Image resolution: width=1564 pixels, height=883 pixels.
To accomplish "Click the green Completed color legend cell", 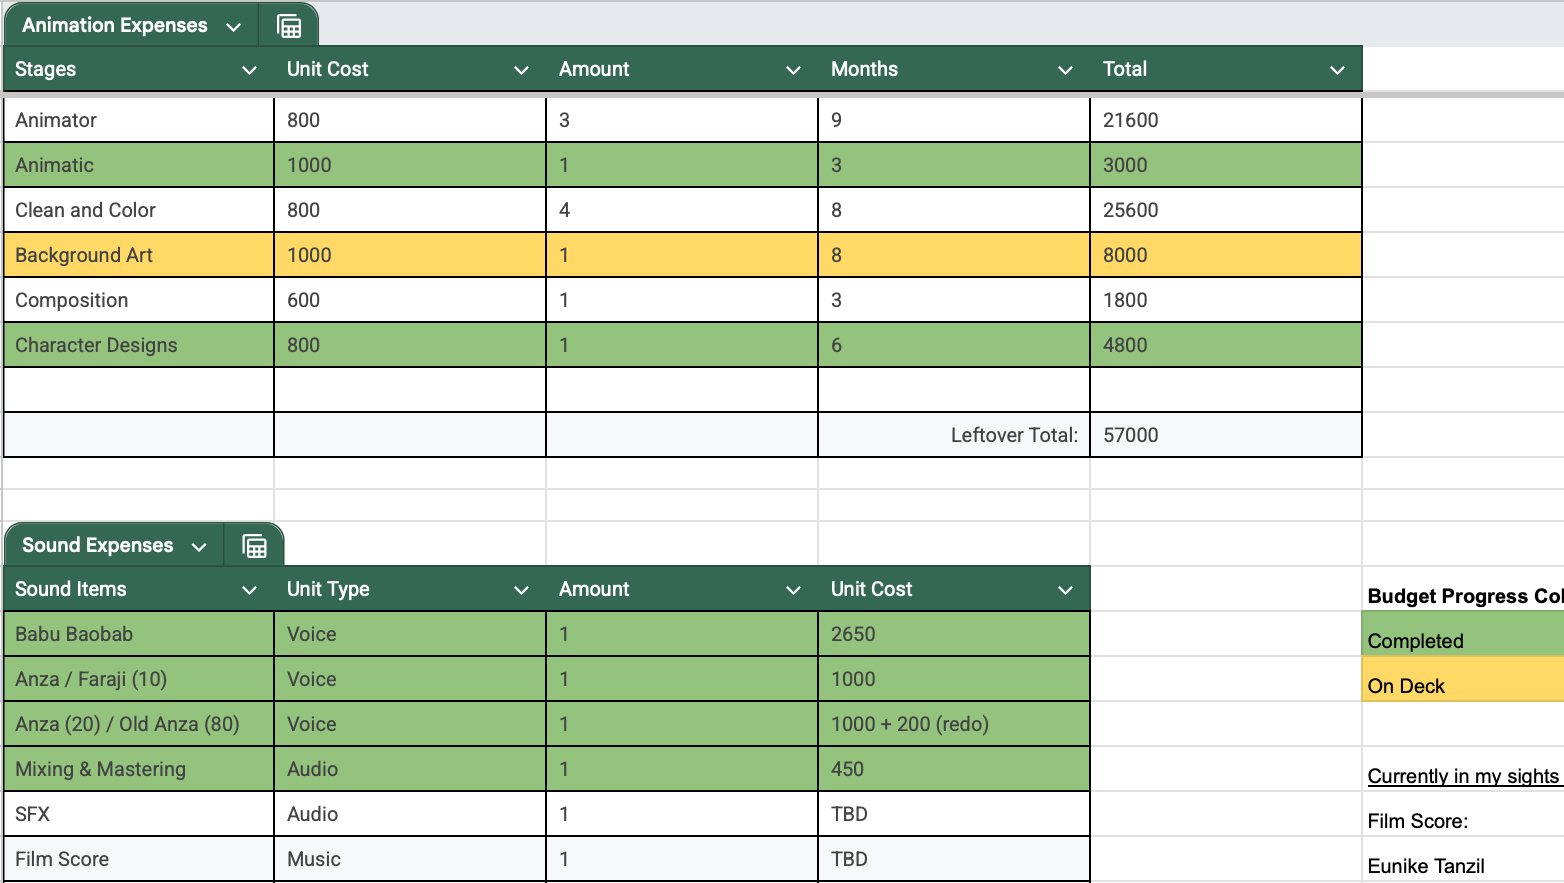I will tap(1462, 641).
